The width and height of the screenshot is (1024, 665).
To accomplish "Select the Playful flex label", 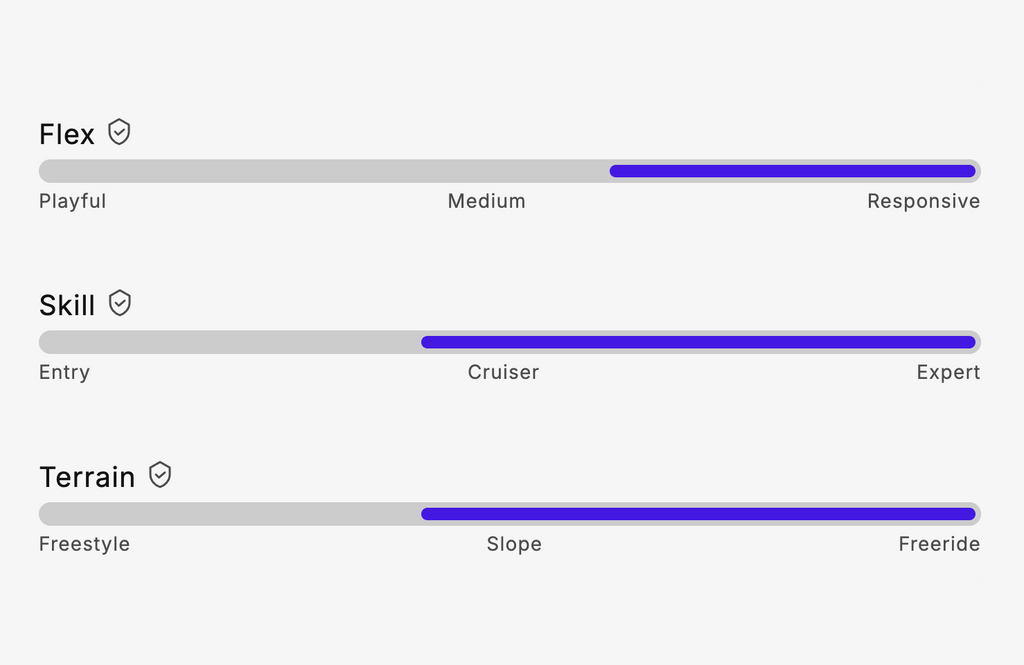I will click(x=72, y=201).
